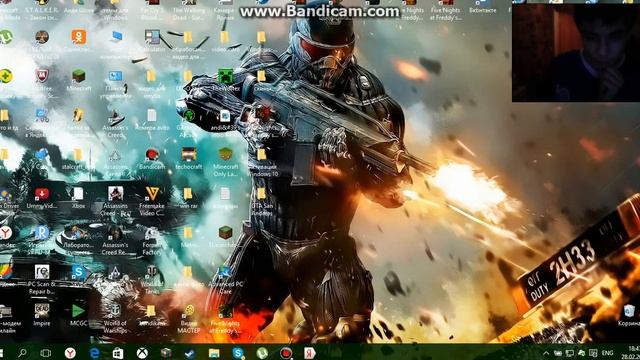This screenshot has width=640, height=360.
Task: Open the GTA San Andreas folder
Action: pos(262,201)
